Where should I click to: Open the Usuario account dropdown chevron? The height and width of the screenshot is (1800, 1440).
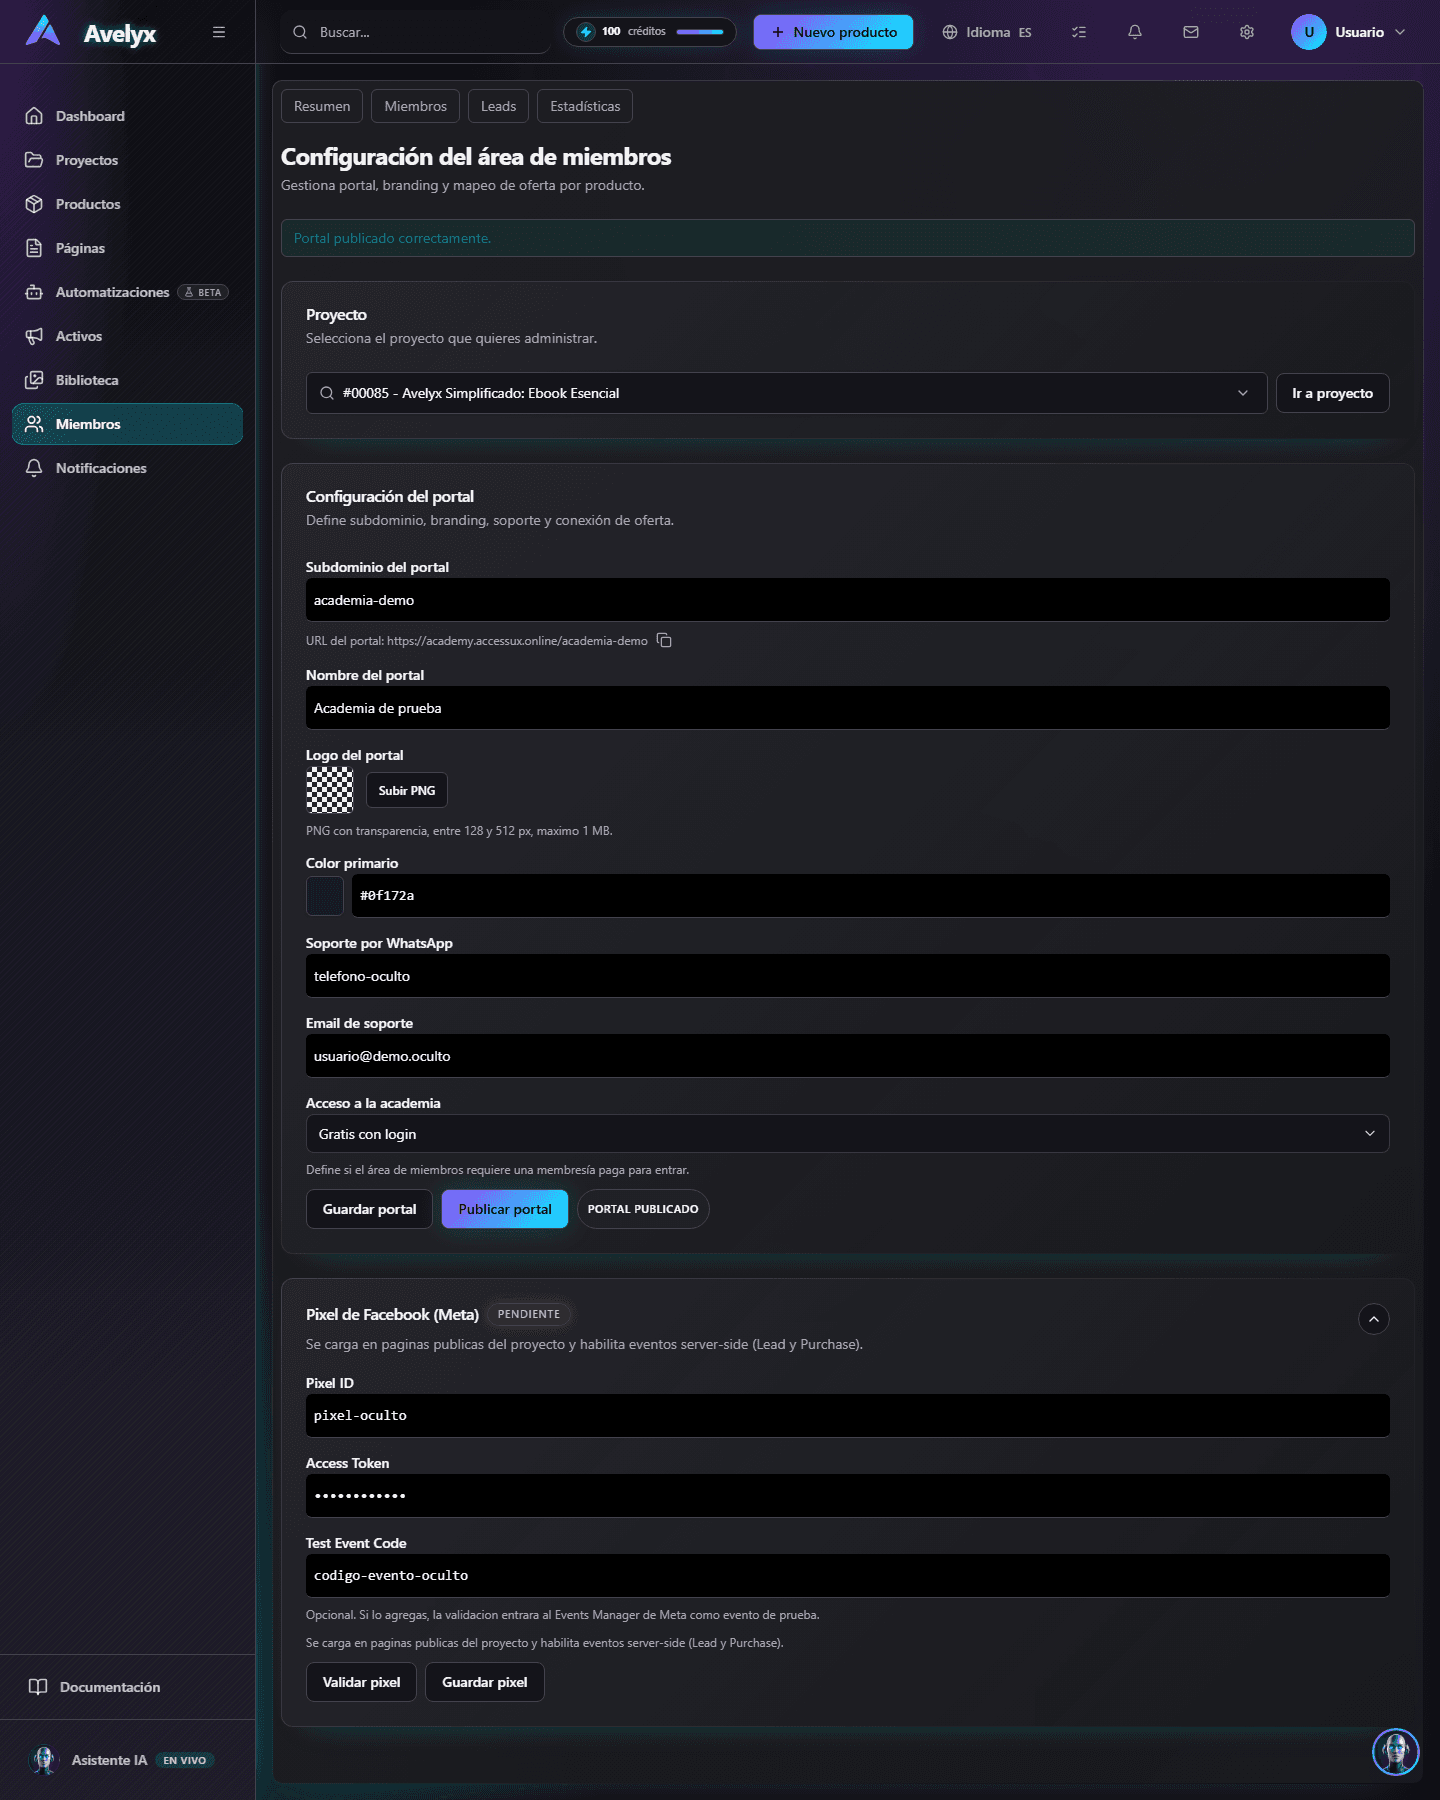(x=1400, y=32)
